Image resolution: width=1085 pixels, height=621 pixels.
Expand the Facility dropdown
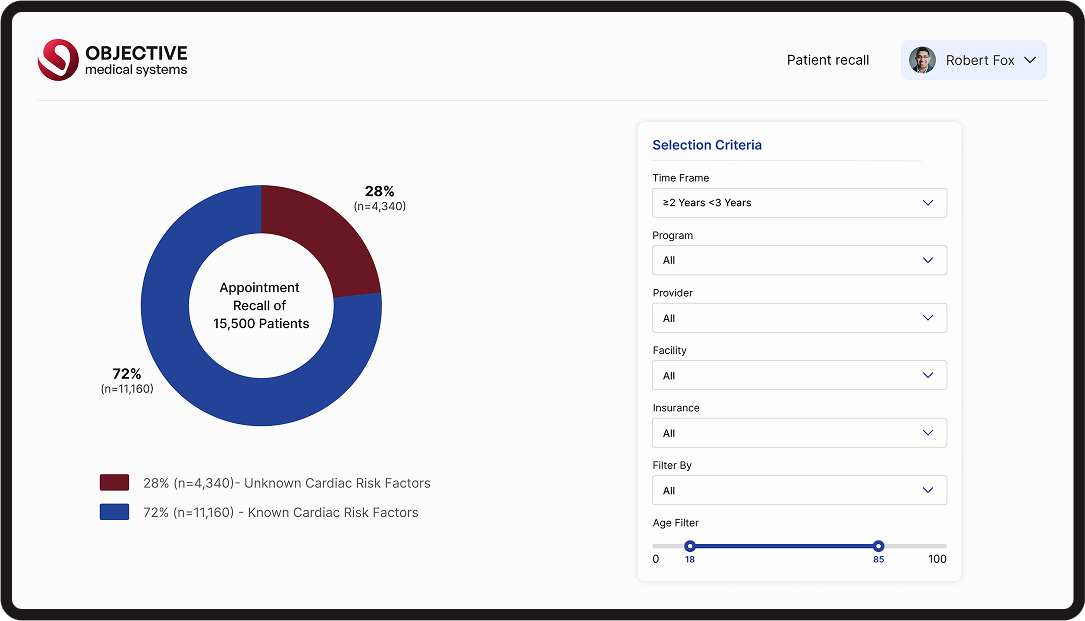[x=798, y=376]
